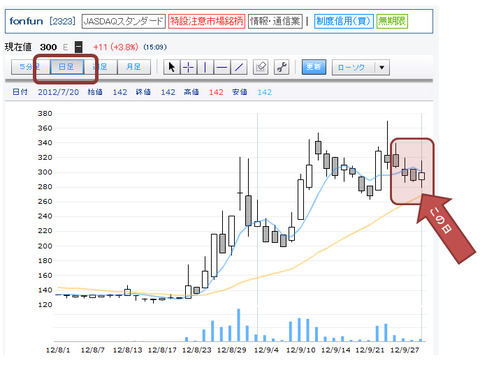The width and height of the screenshot is (480, 372).
Task: Switch to the 月足 monthly chart tab
Action: tap(134, 67)
